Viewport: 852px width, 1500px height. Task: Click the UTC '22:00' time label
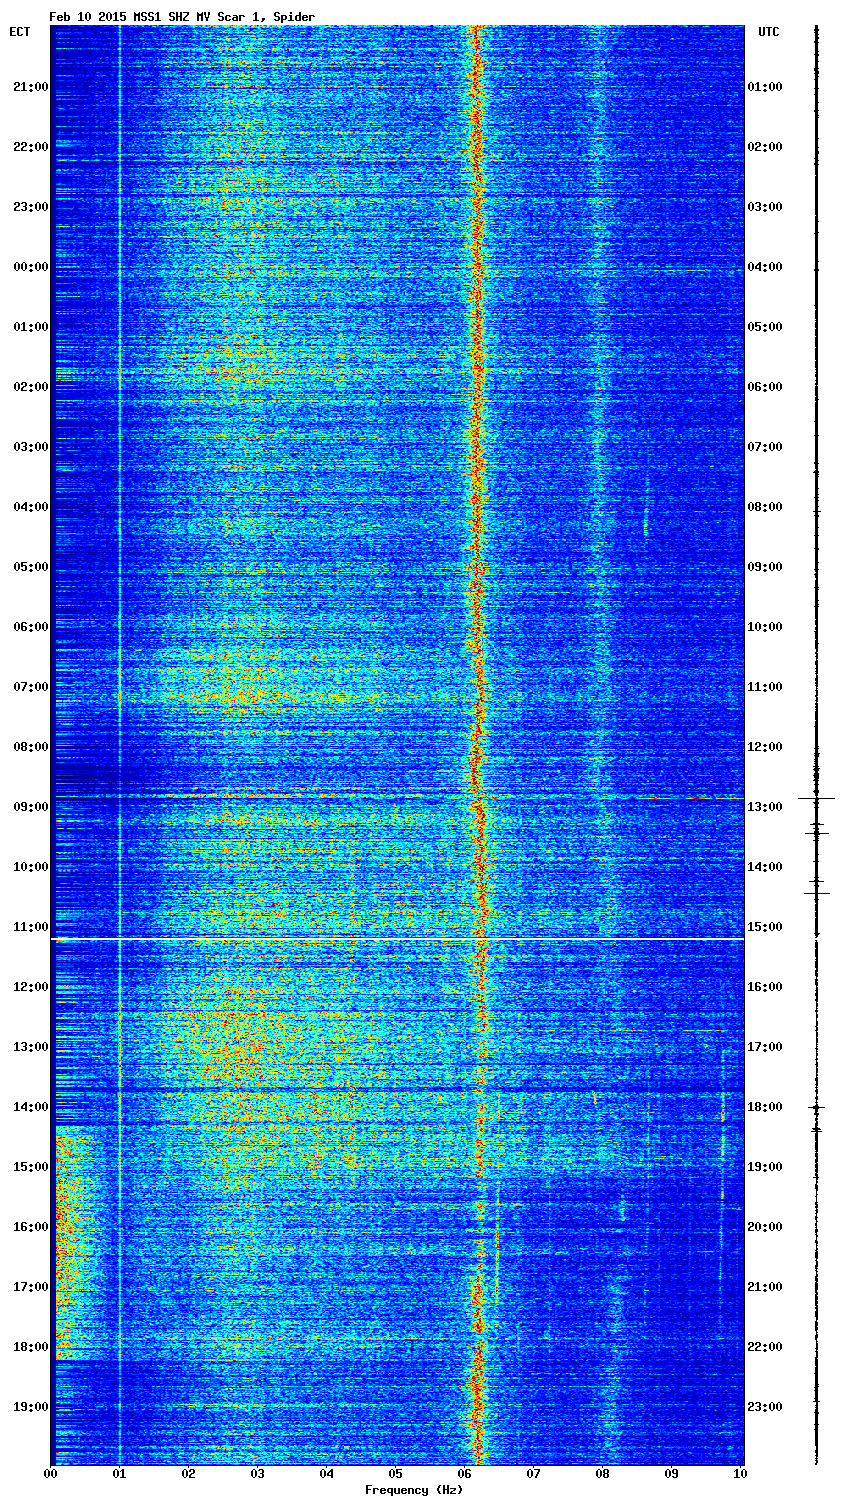tap(765, 1347)
